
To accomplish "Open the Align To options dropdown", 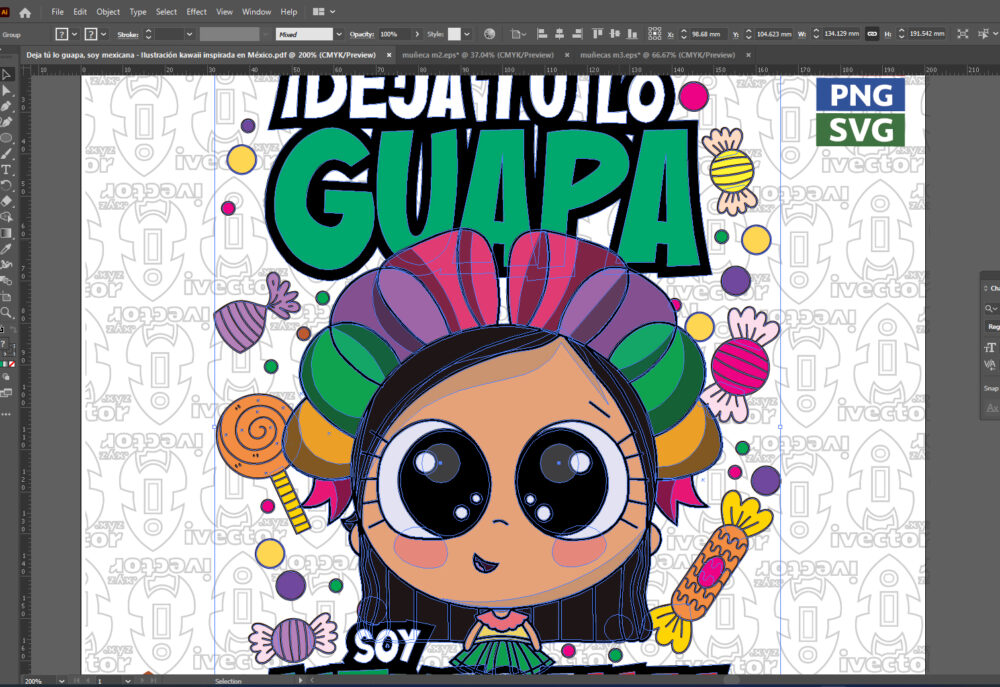I will (x=517, y=34).
